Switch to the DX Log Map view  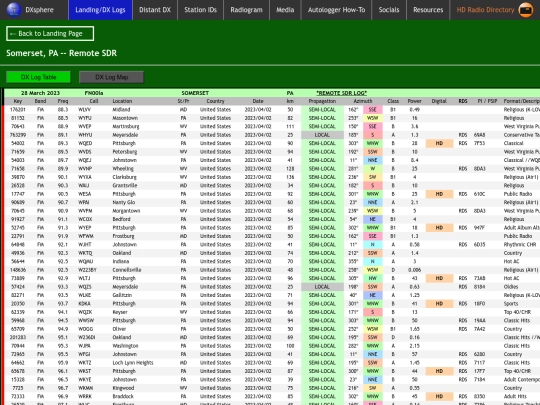(x=112, y=77)
